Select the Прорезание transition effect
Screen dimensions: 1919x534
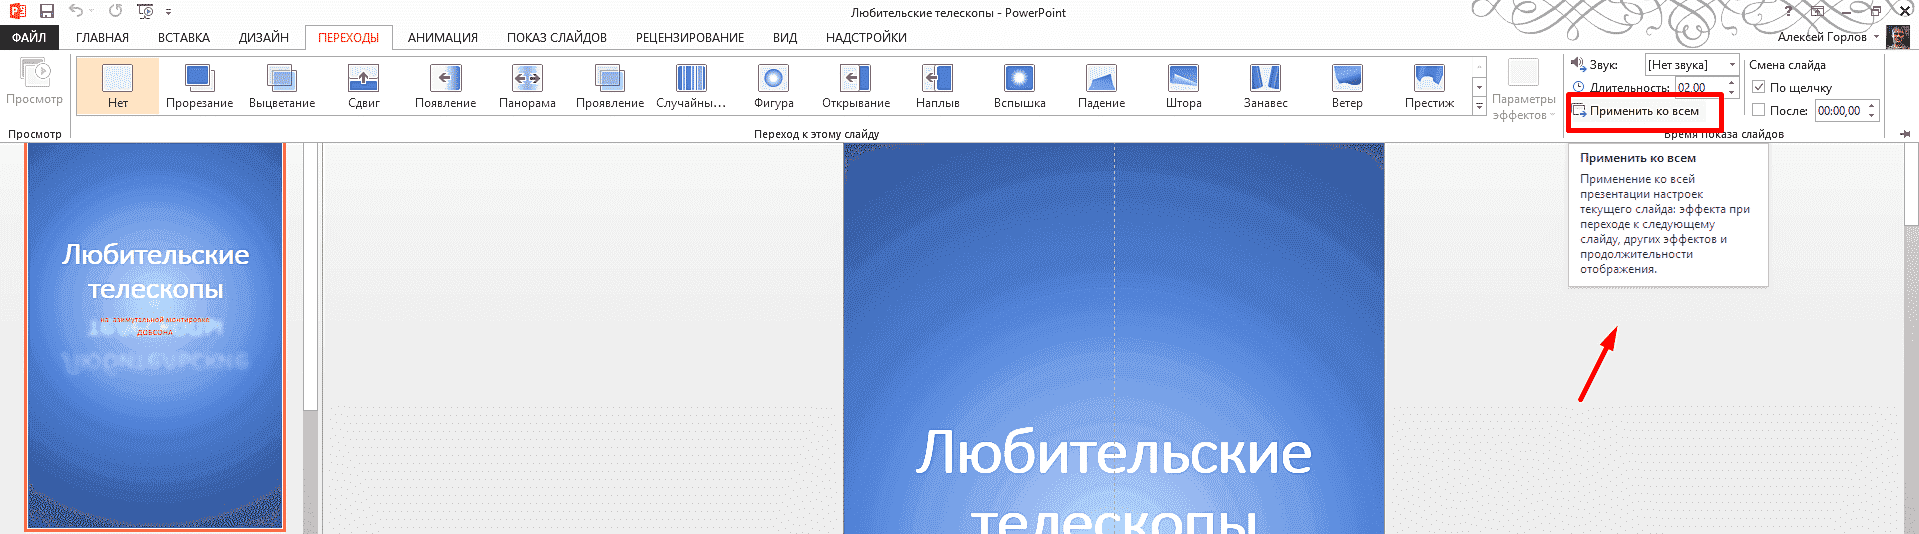click(x=199, y=85)
